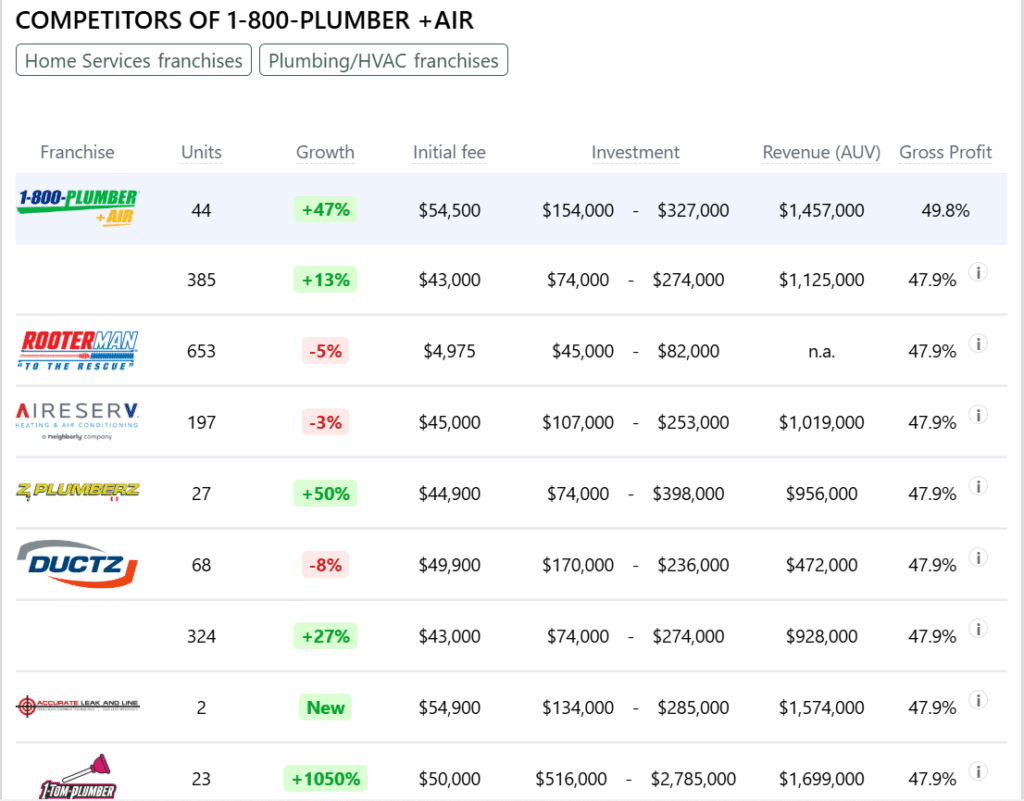The height and width of the screenshot is (801, 1024).
Task: Select the $398,000 investment value
Action: click(x=688, y=494)
